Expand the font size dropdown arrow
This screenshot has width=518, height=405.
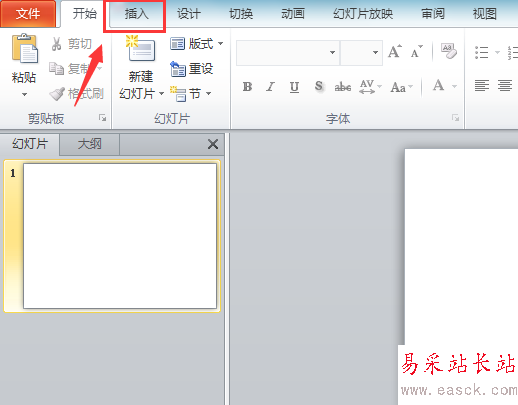click(x=375, y=52)
